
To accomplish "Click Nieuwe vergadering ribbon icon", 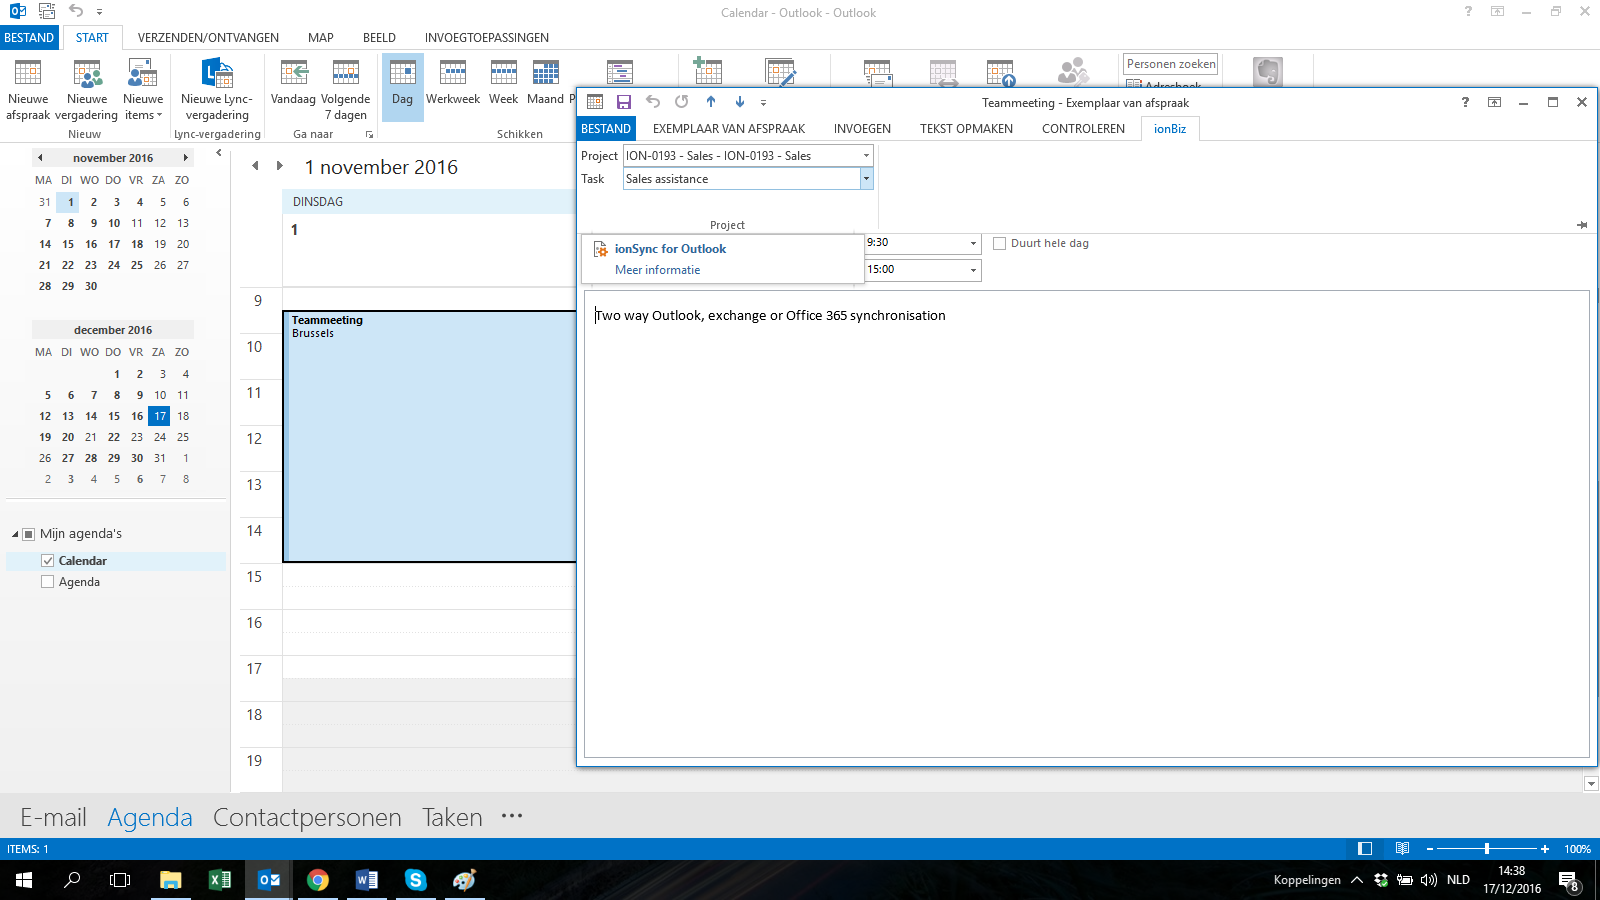I will [x=87, y=89].
